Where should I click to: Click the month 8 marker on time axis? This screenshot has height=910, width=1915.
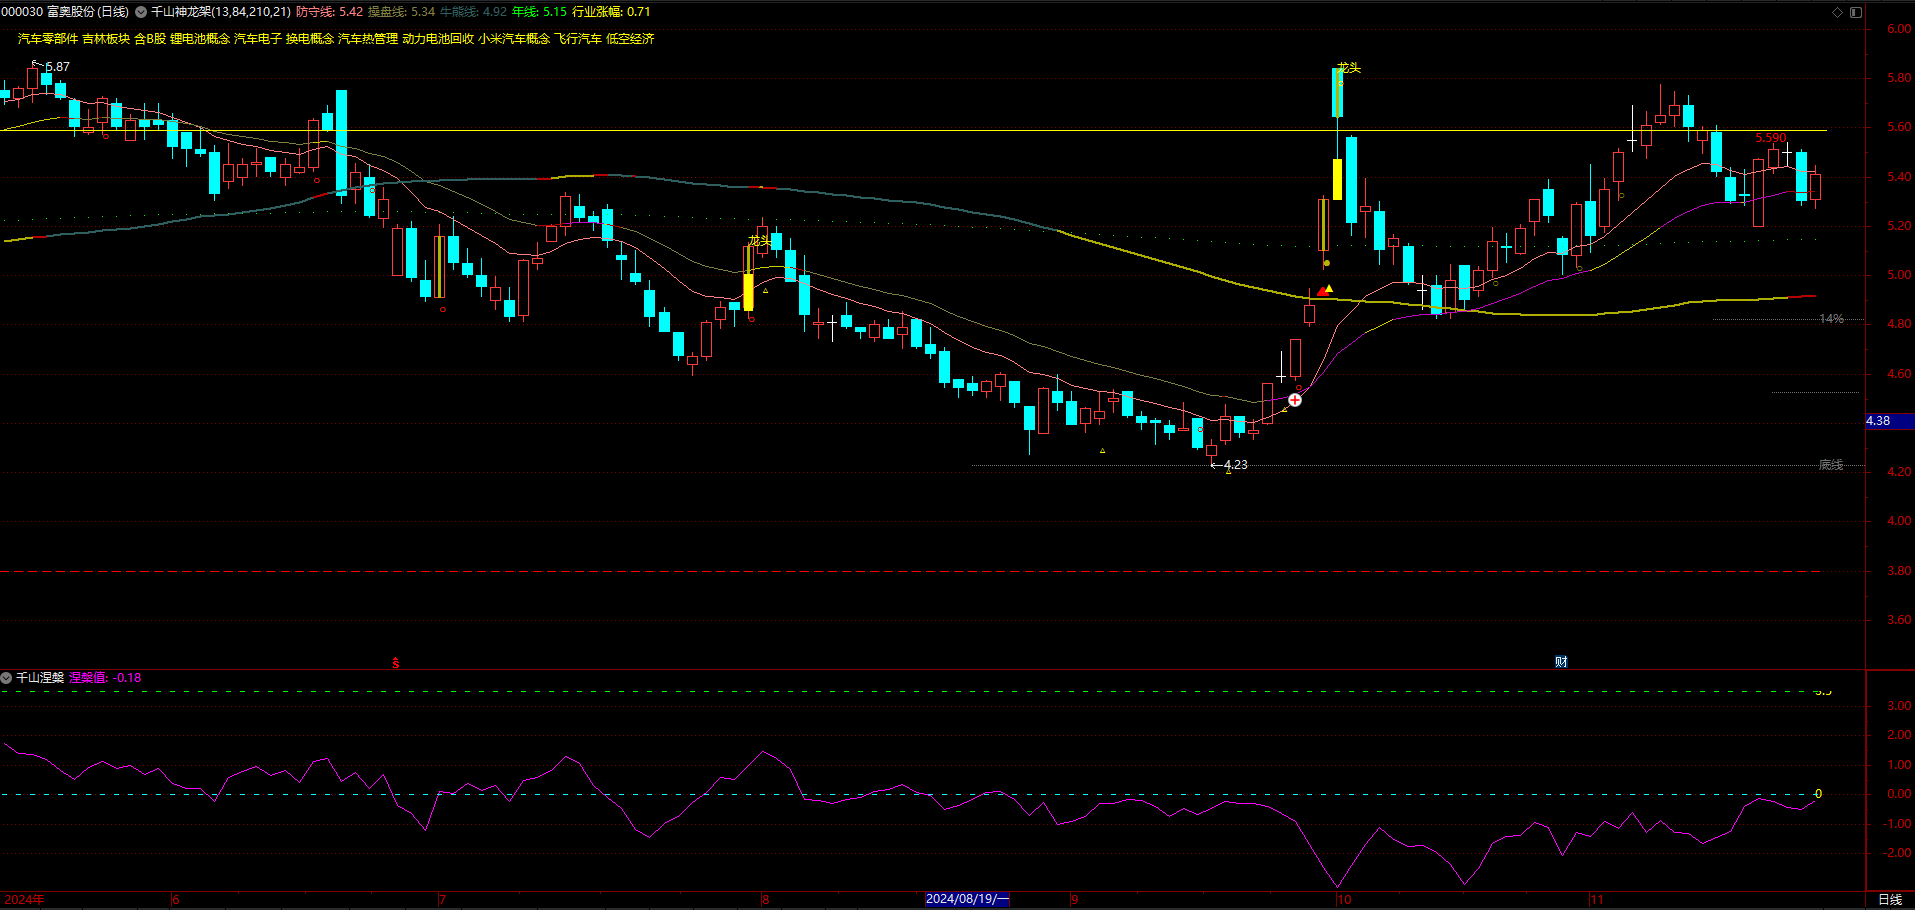[x=766, y=900]
